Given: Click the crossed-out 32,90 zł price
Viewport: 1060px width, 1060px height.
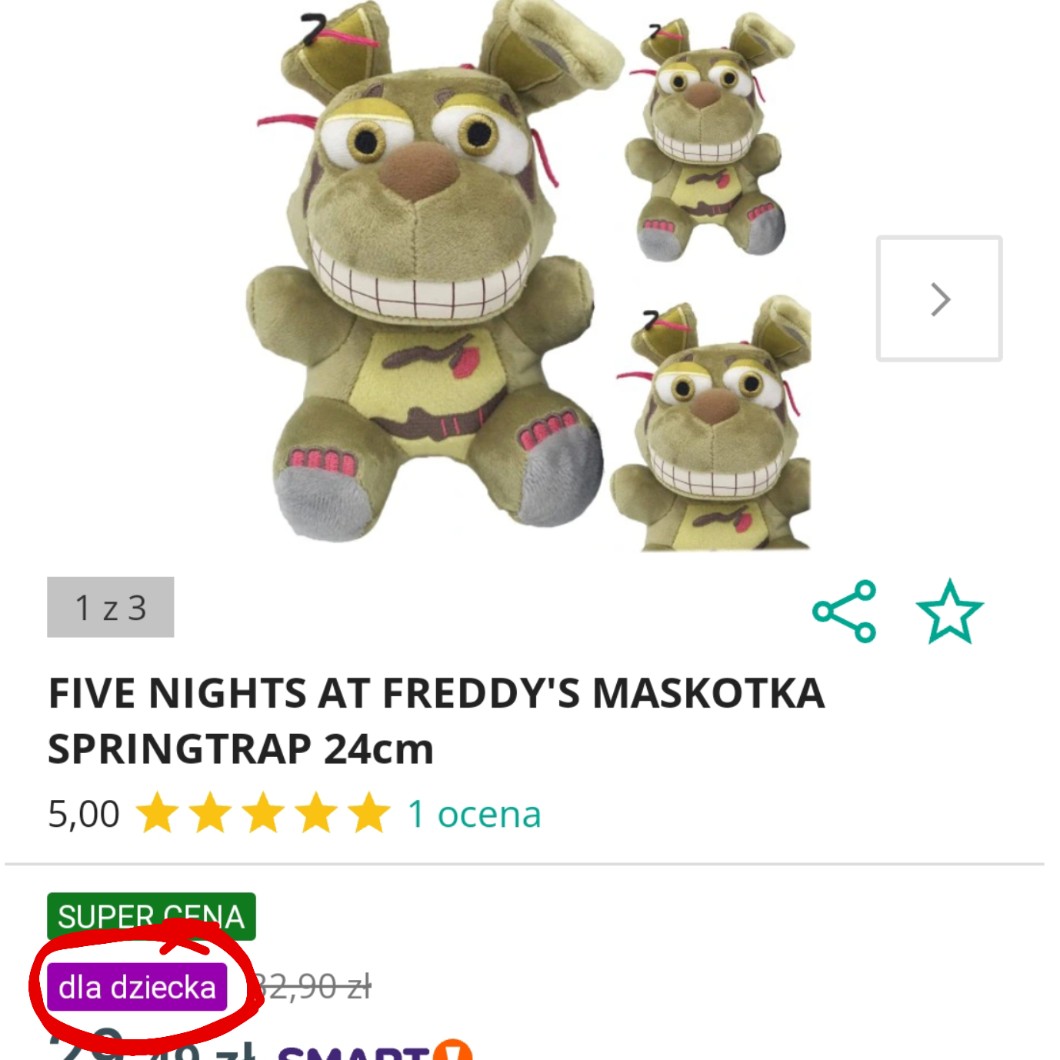Looking at the screenshot, I should [312, 988].
